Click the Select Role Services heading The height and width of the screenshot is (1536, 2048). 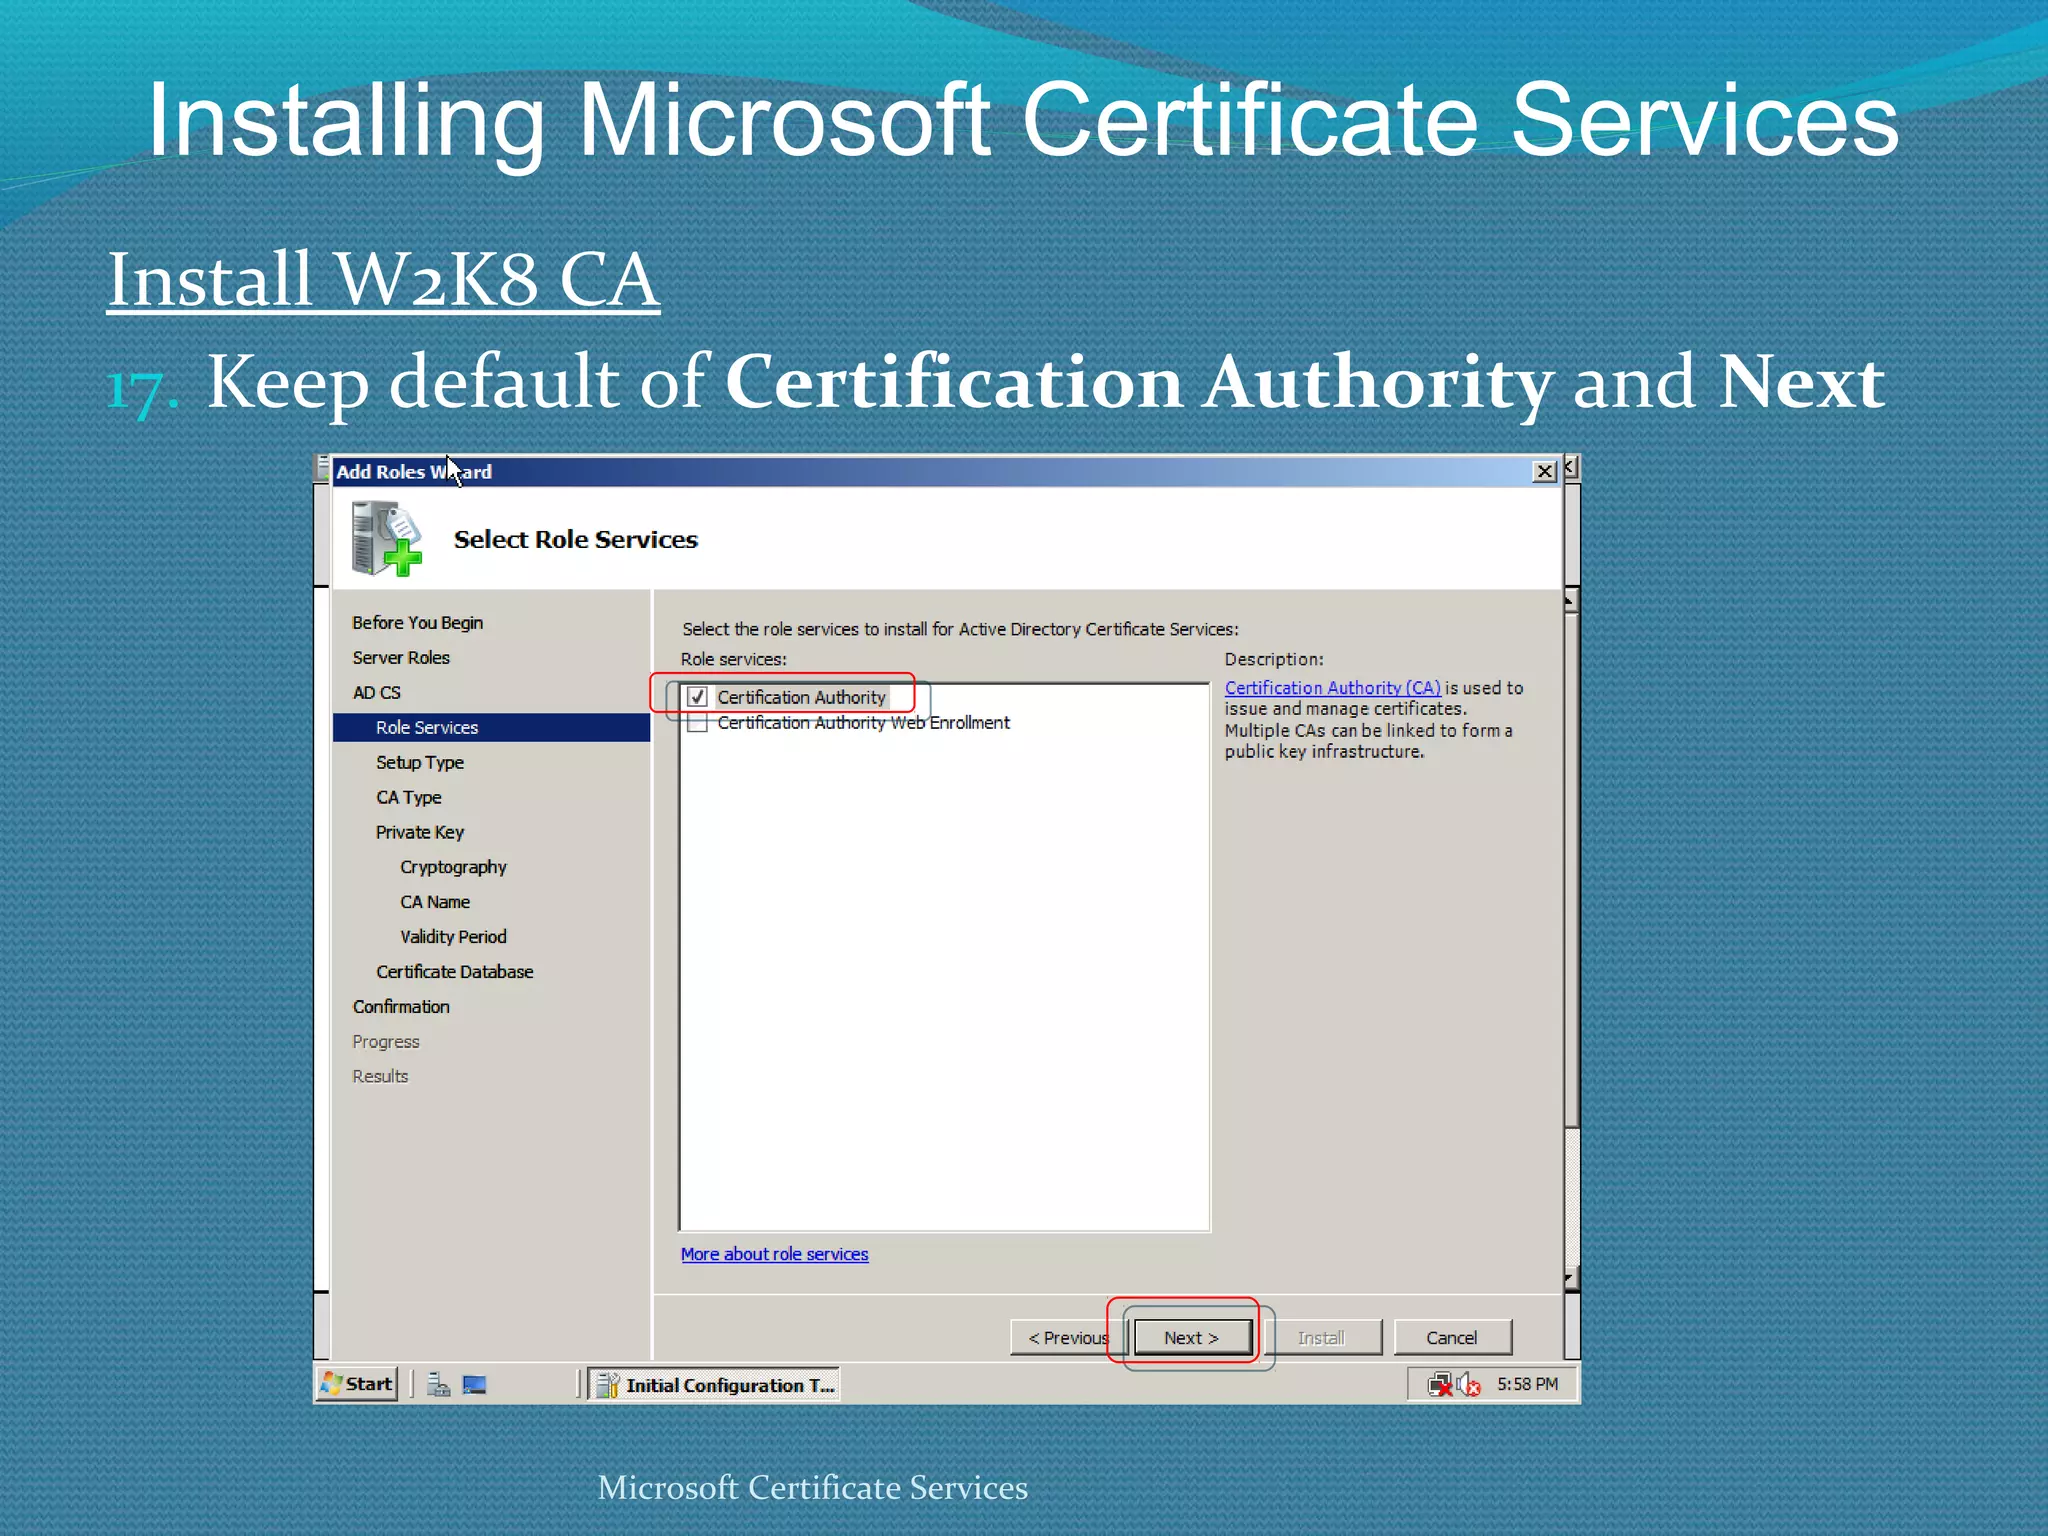576,540
